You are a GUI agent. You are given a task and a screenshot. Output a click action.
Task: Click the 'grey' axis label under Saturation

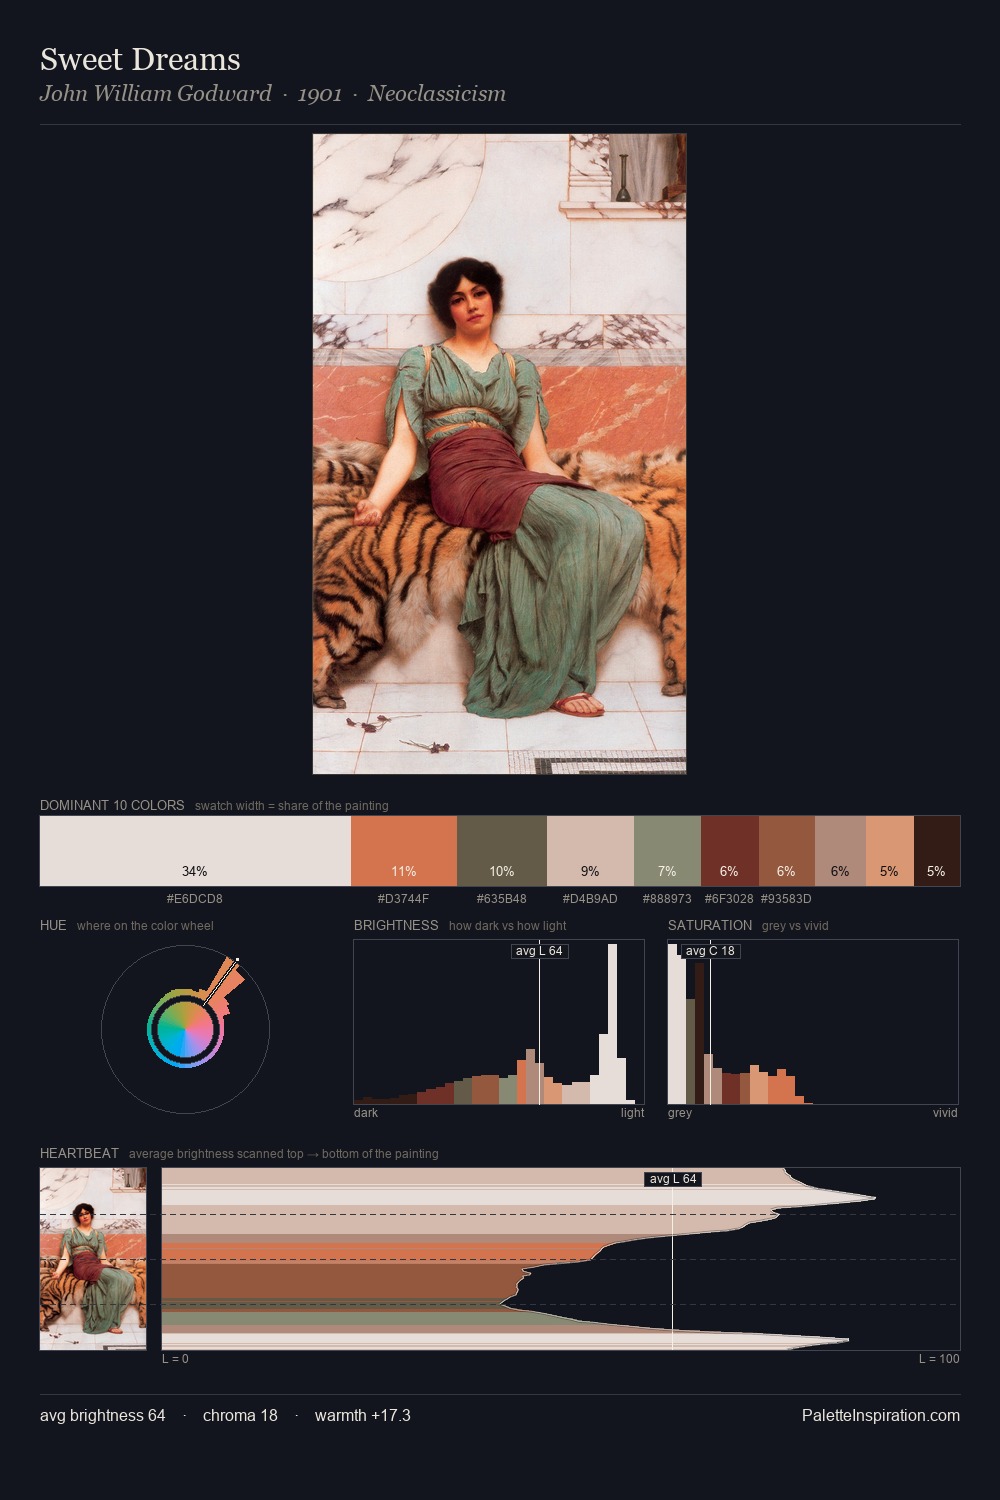point(680,1113)
